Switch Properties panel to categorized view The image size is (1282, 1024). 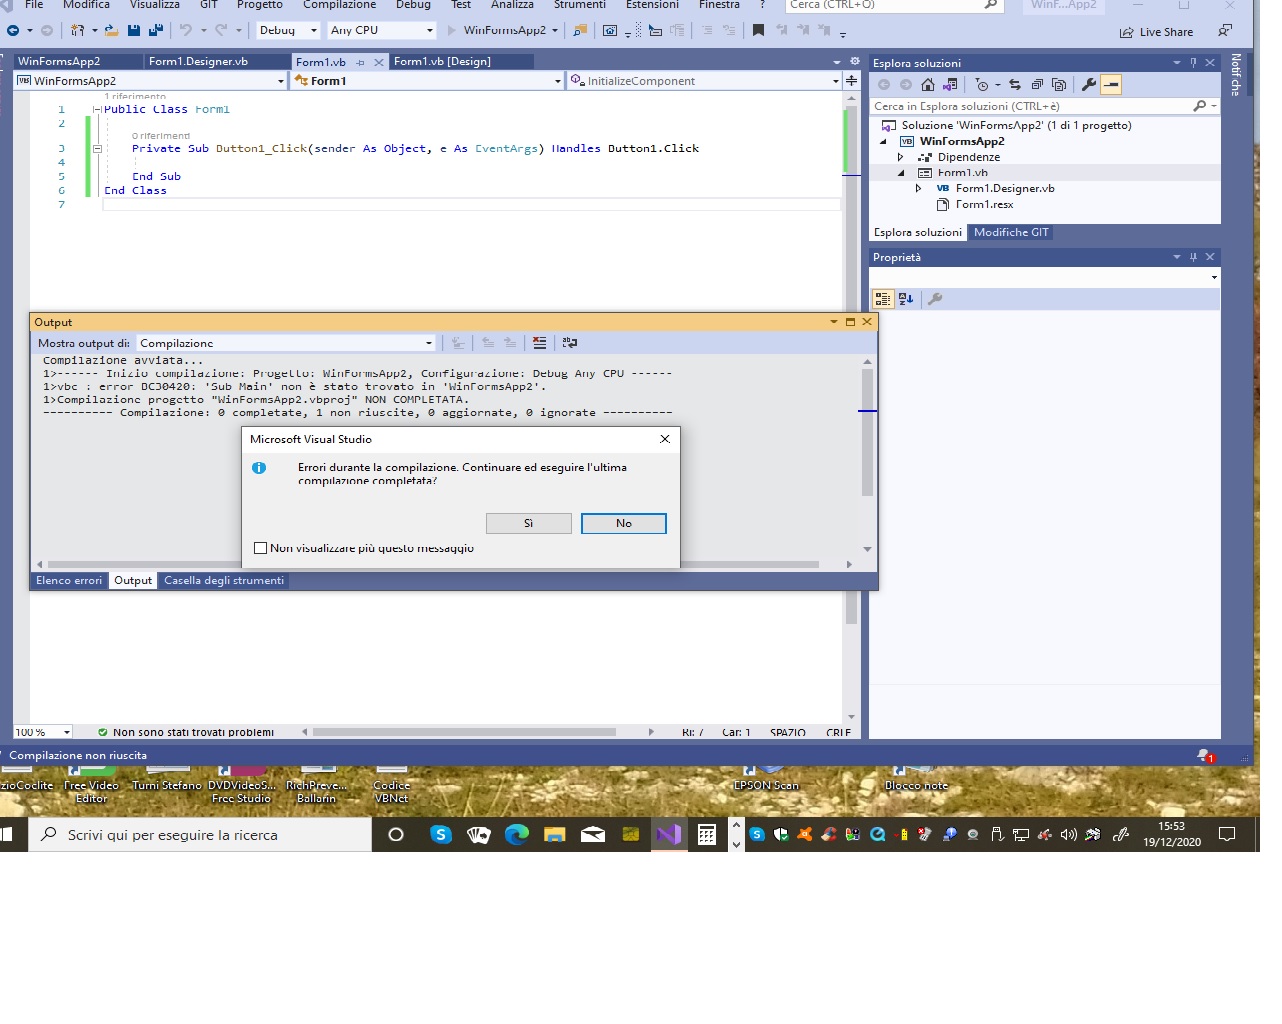883,298
